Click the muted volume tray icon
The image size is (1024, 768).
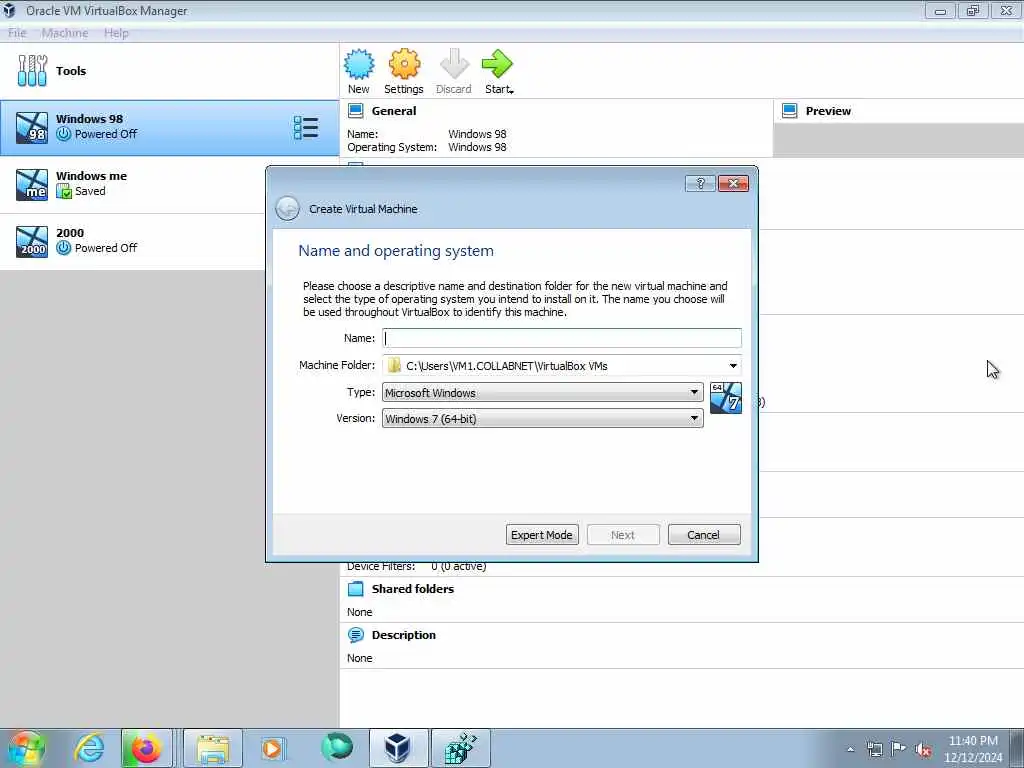click(x=923, y=749)
